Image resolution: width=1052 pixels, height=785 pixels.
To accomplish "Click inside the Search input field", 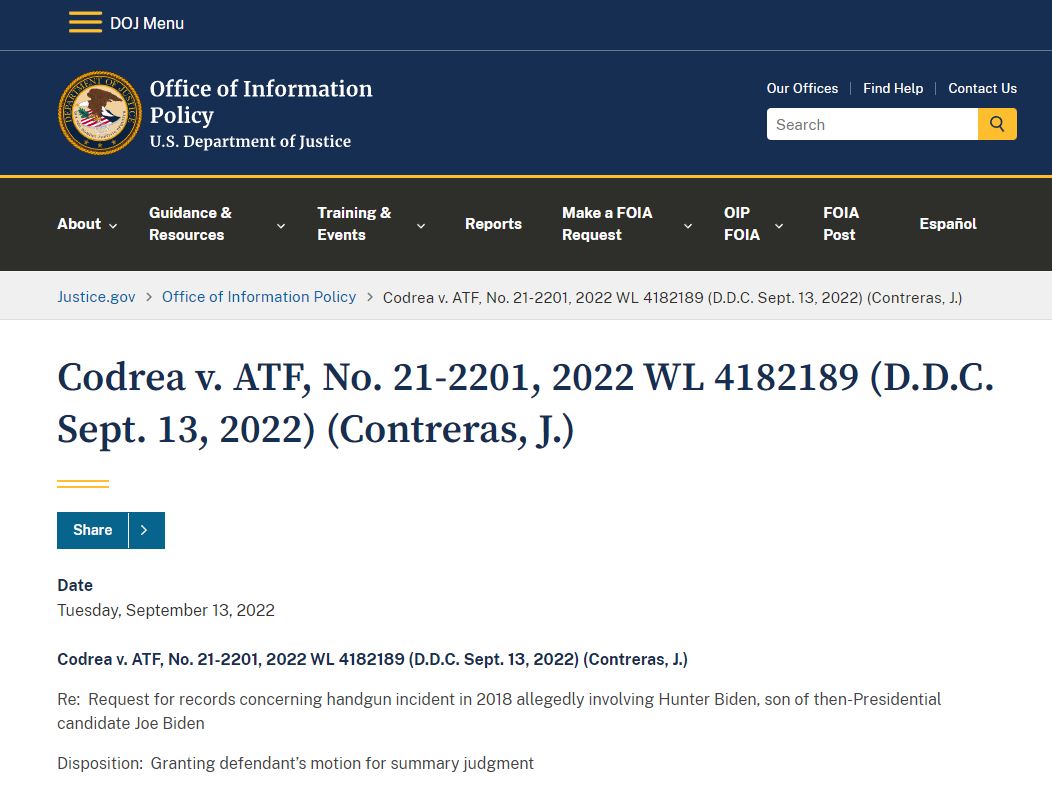I will tap(872, 124).
